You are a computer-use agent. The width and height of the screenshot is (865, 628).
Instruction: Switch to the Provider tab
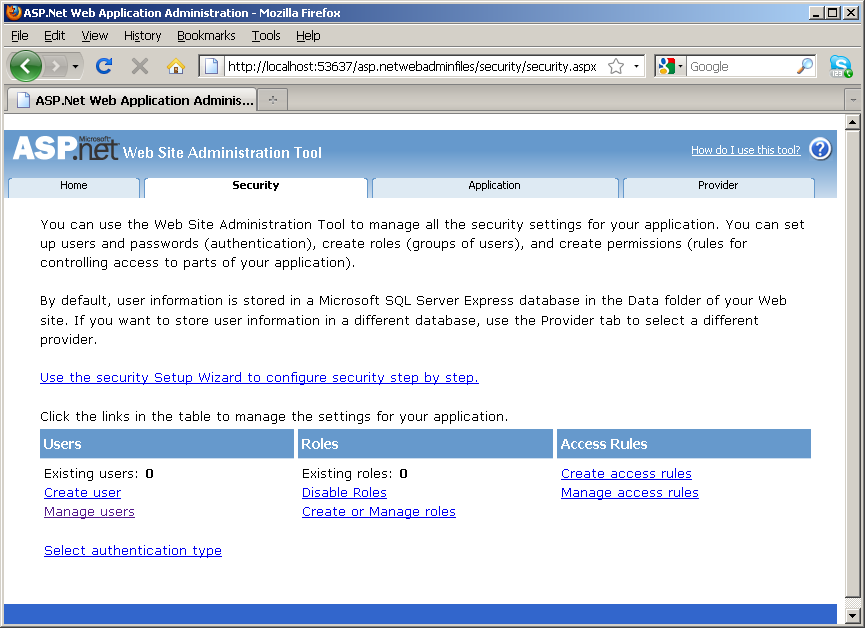(x=718, y=186)
